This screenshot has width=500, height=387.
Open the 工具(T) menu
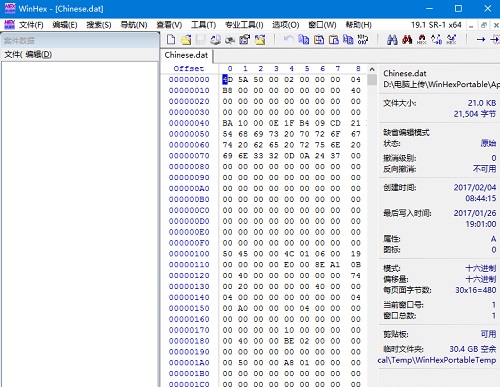(203, 25)
